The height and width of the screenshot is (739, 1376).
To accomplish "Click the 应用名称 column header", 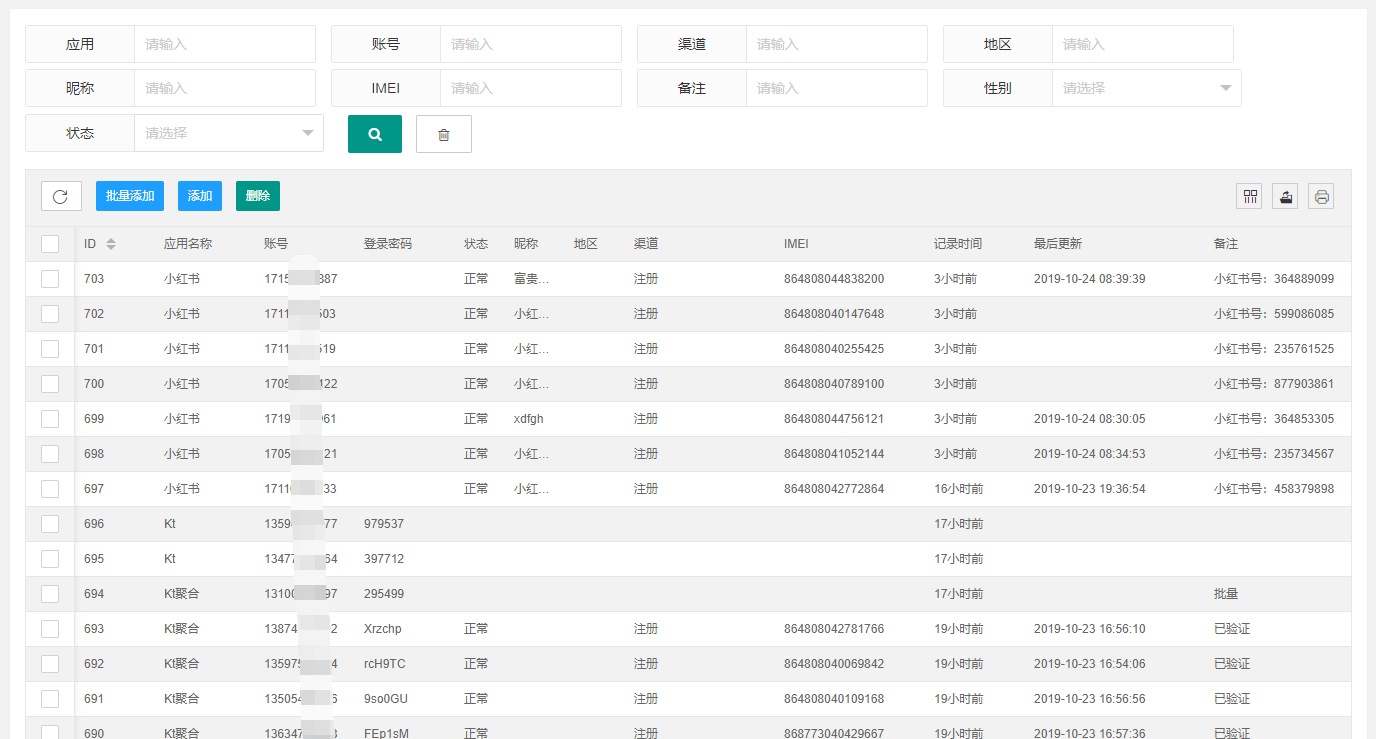I will [188, 244].
